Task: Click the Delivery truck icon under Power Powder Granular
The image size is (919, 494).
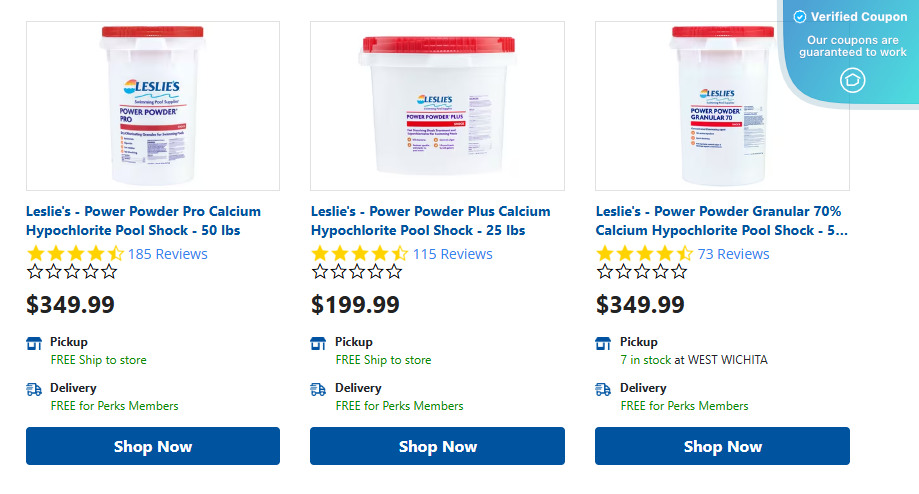Action: pyautogui.click(x=604, y=389)
